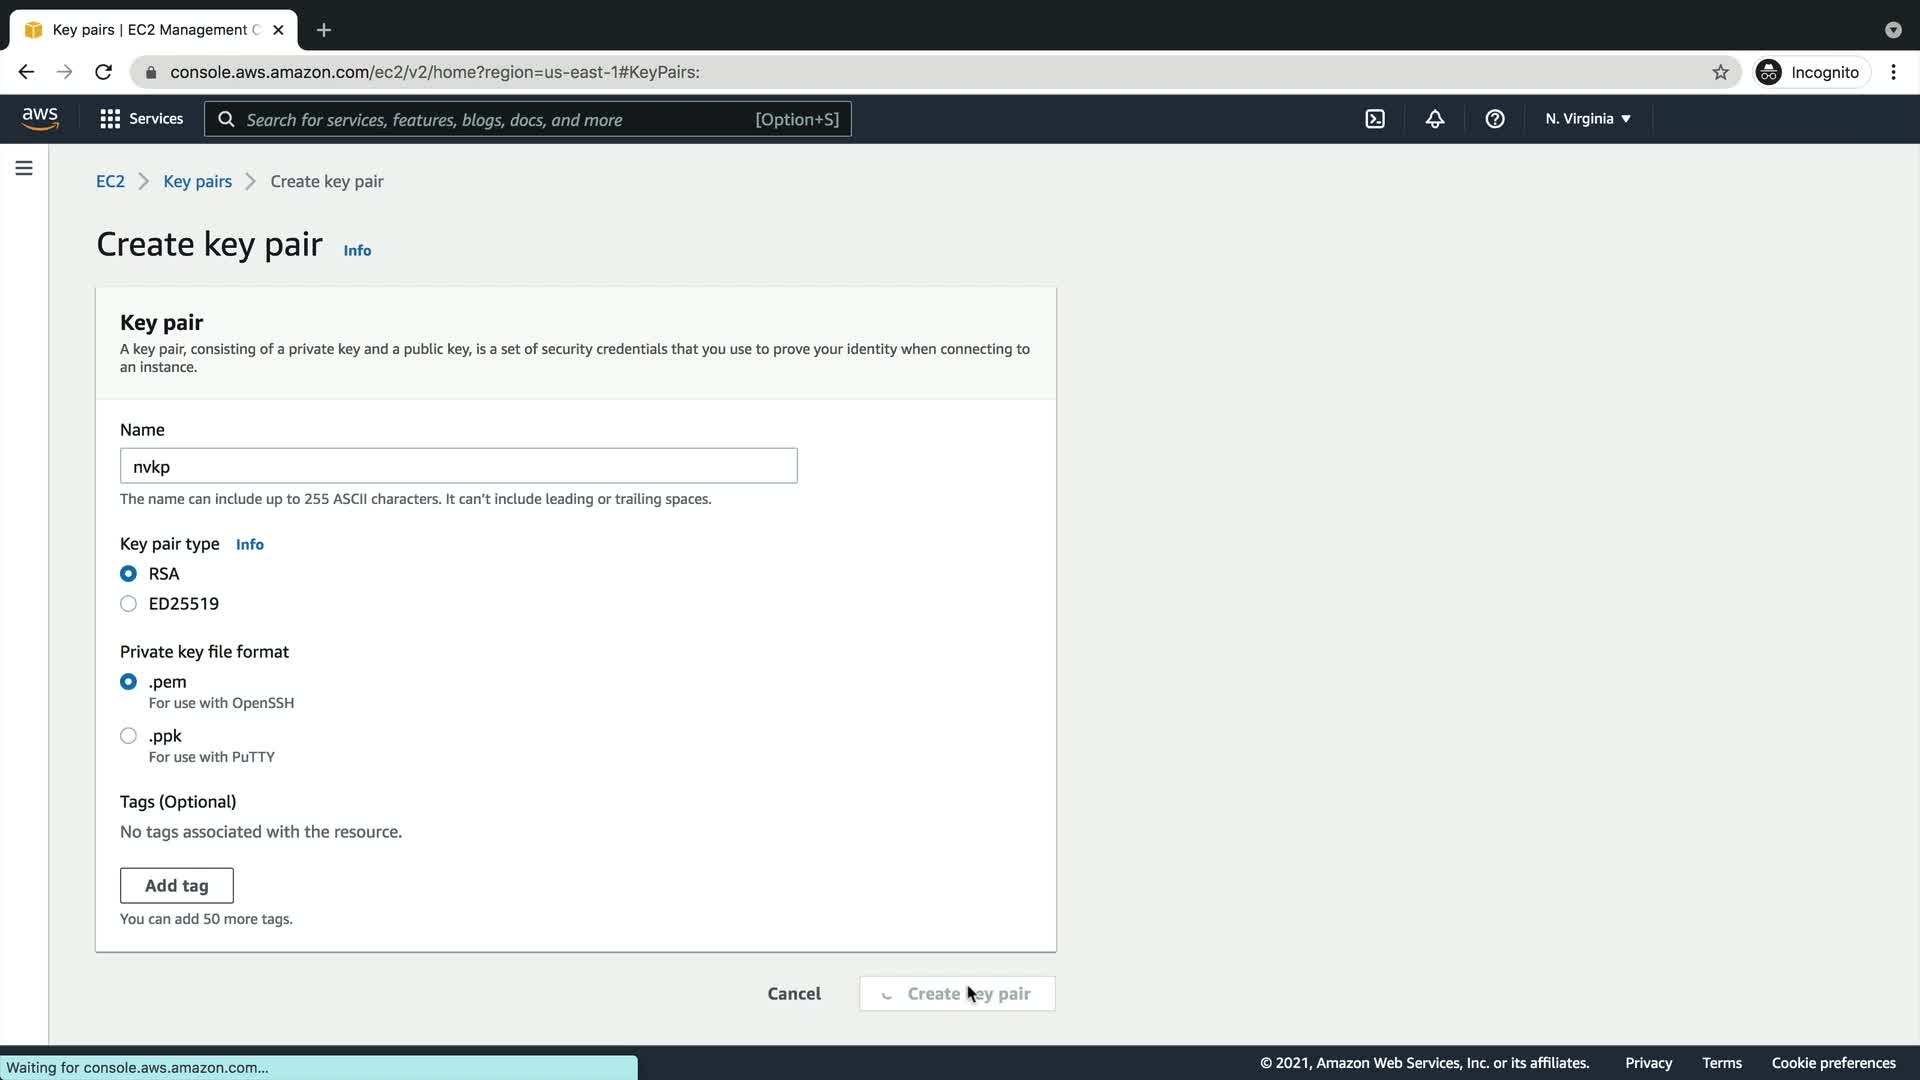
Task: Select RSA key pair type
Action: coord(128,574)
